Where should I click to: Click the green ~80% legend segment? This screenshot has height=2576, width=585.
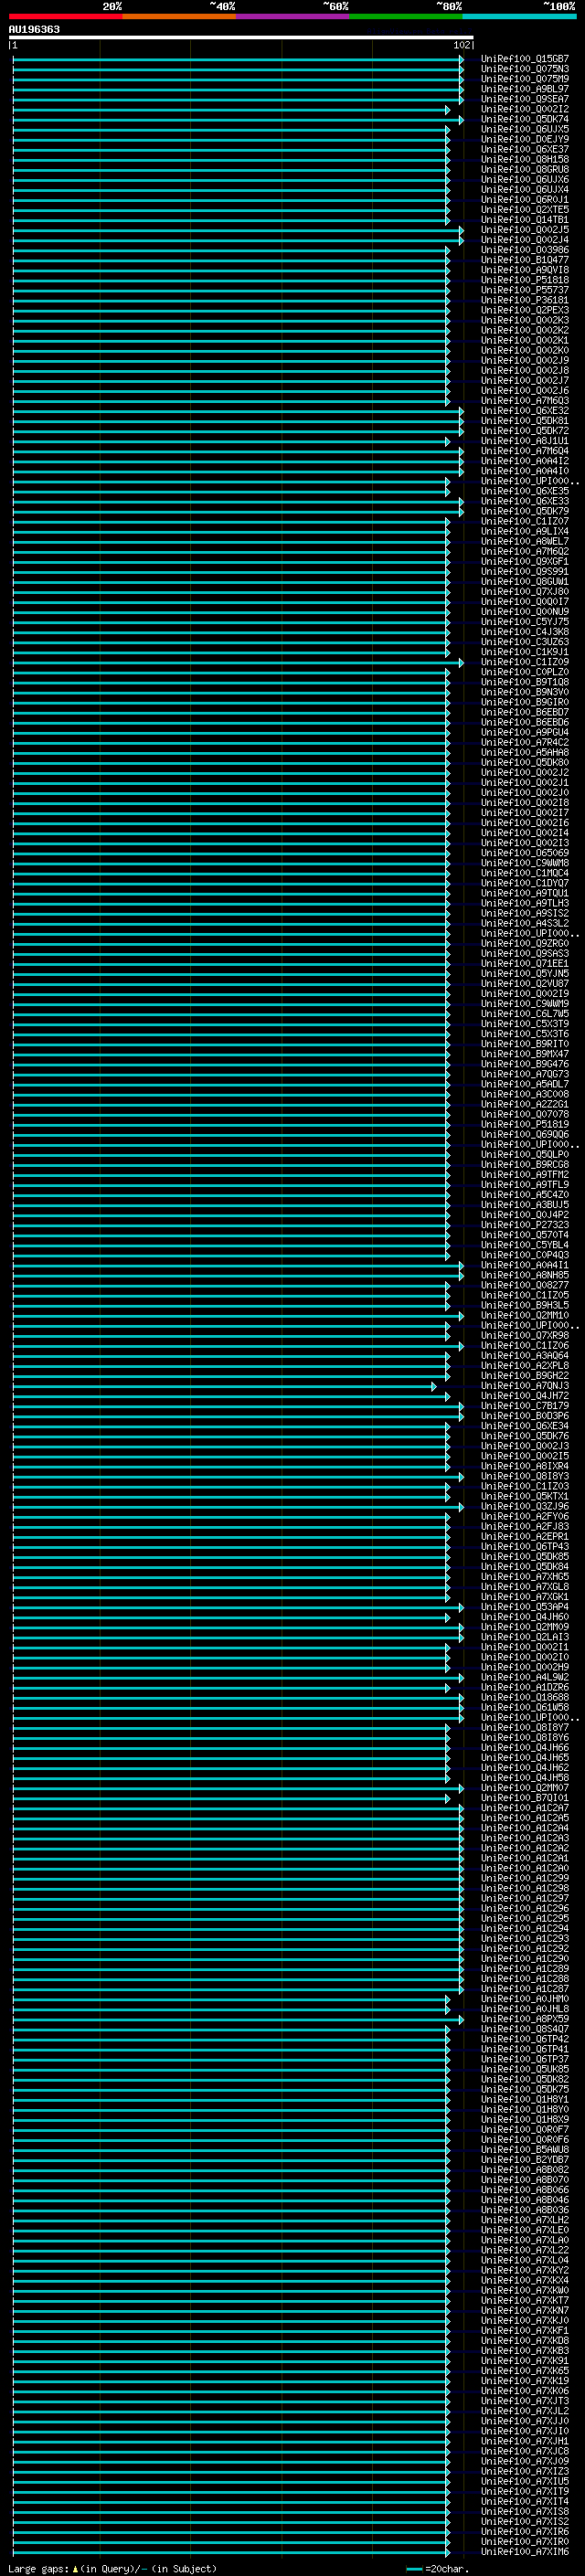pos(406,16)
